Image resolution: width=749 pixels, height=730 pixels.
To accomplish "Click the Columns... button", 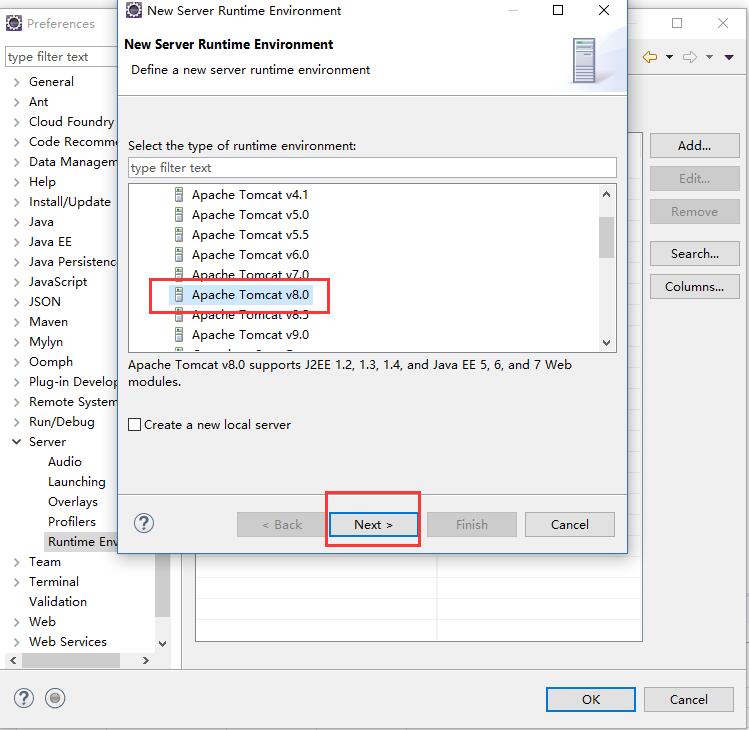I will [695, 287].
